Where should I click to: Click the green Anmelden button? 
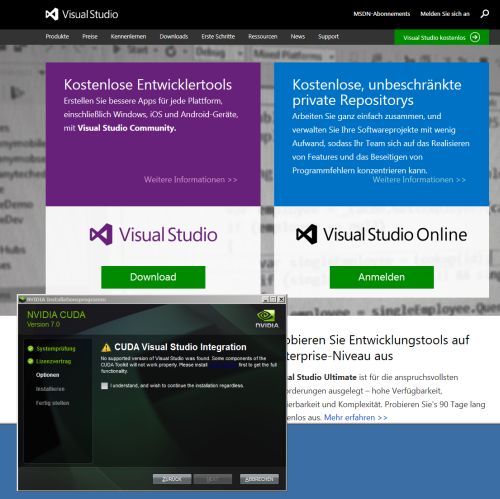tap(382, 277)
